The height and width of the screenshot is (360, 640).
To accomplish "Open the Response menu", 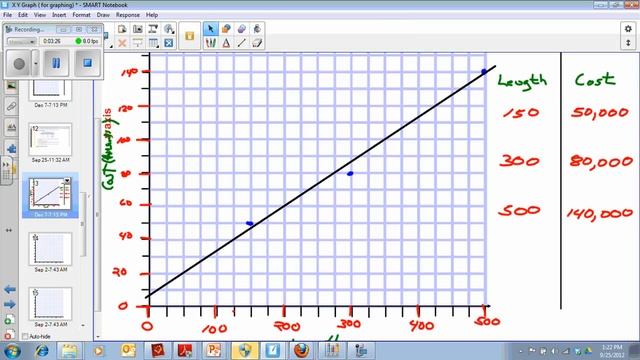I will (128, 15).
